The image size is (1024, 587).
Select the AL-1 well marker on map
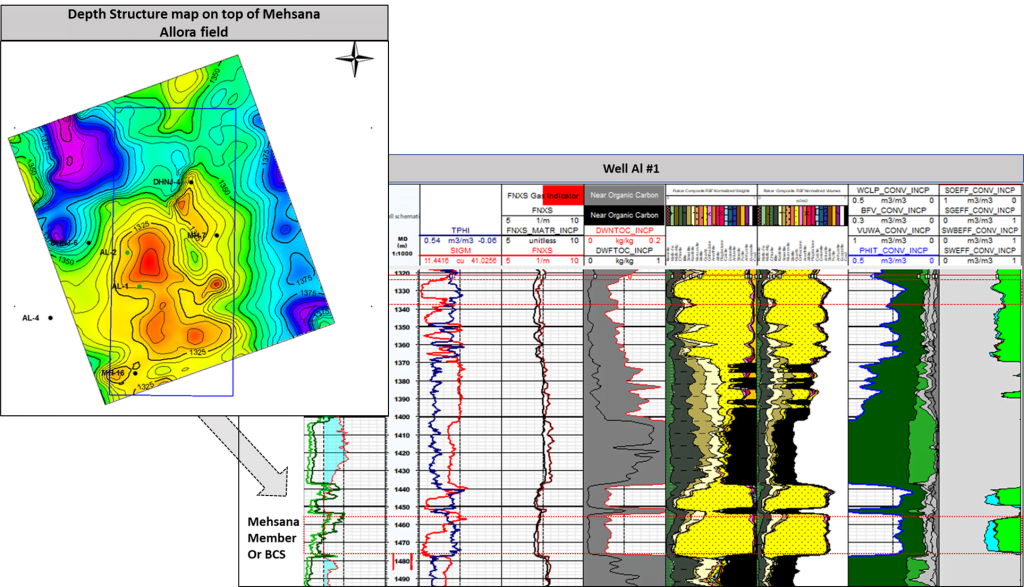141,287
